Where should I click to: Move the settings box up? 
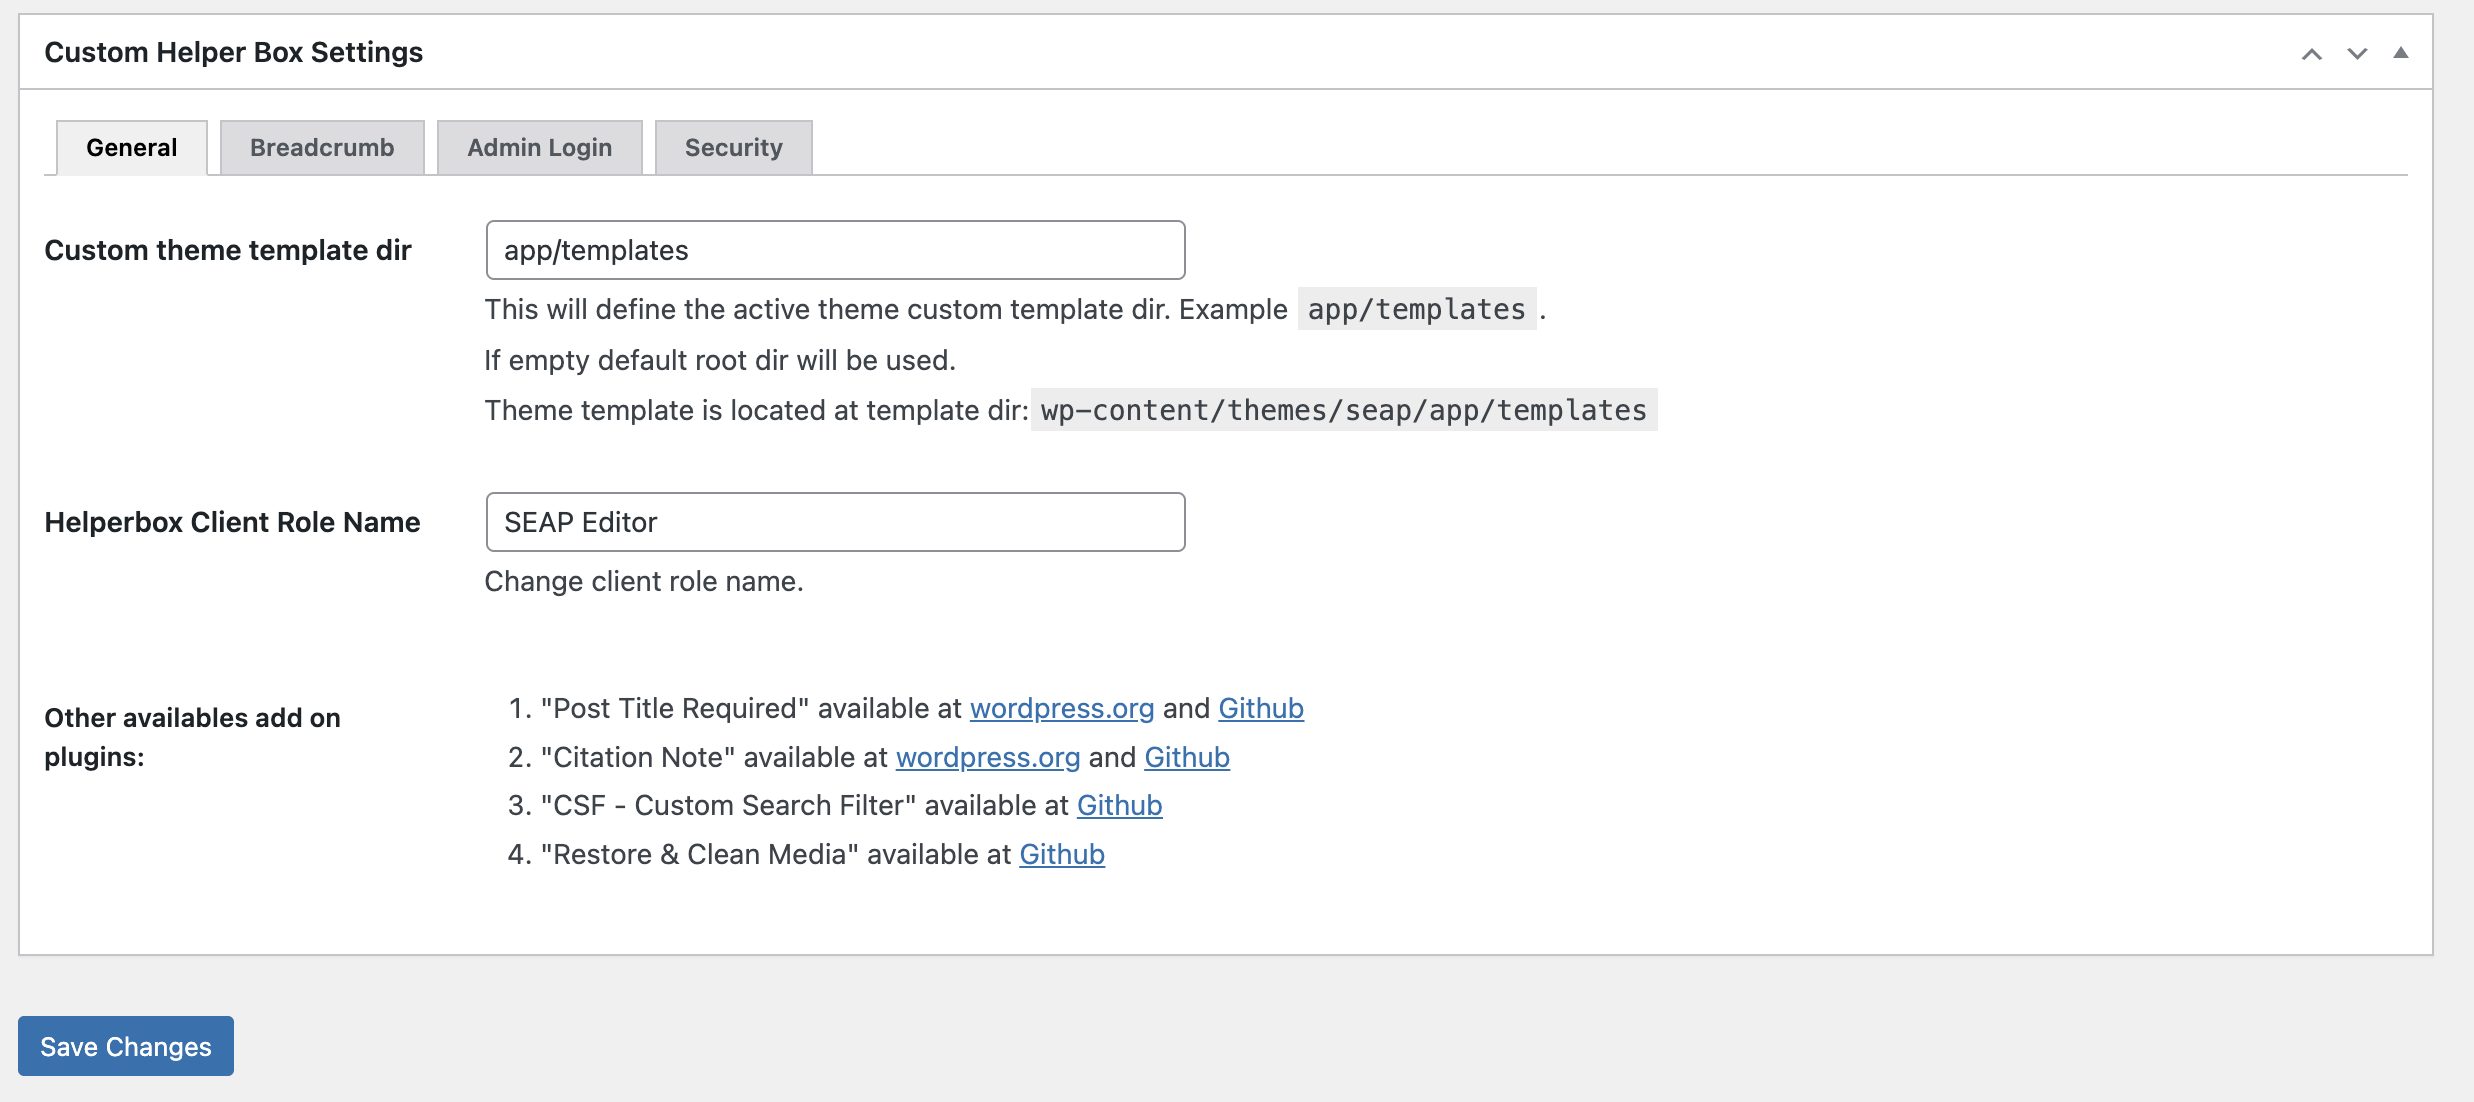pyautogui.click(x=2311, y=54)
